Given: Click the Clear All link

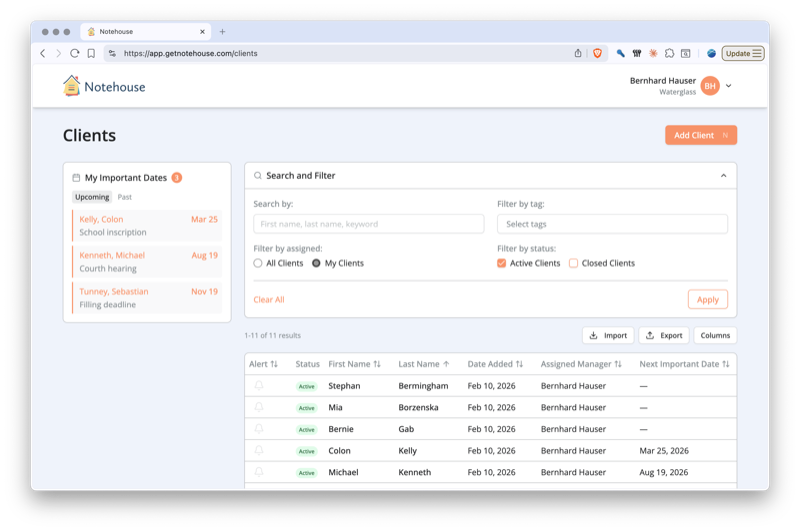Looking at the screenshot, I should [x=269, y=299].
